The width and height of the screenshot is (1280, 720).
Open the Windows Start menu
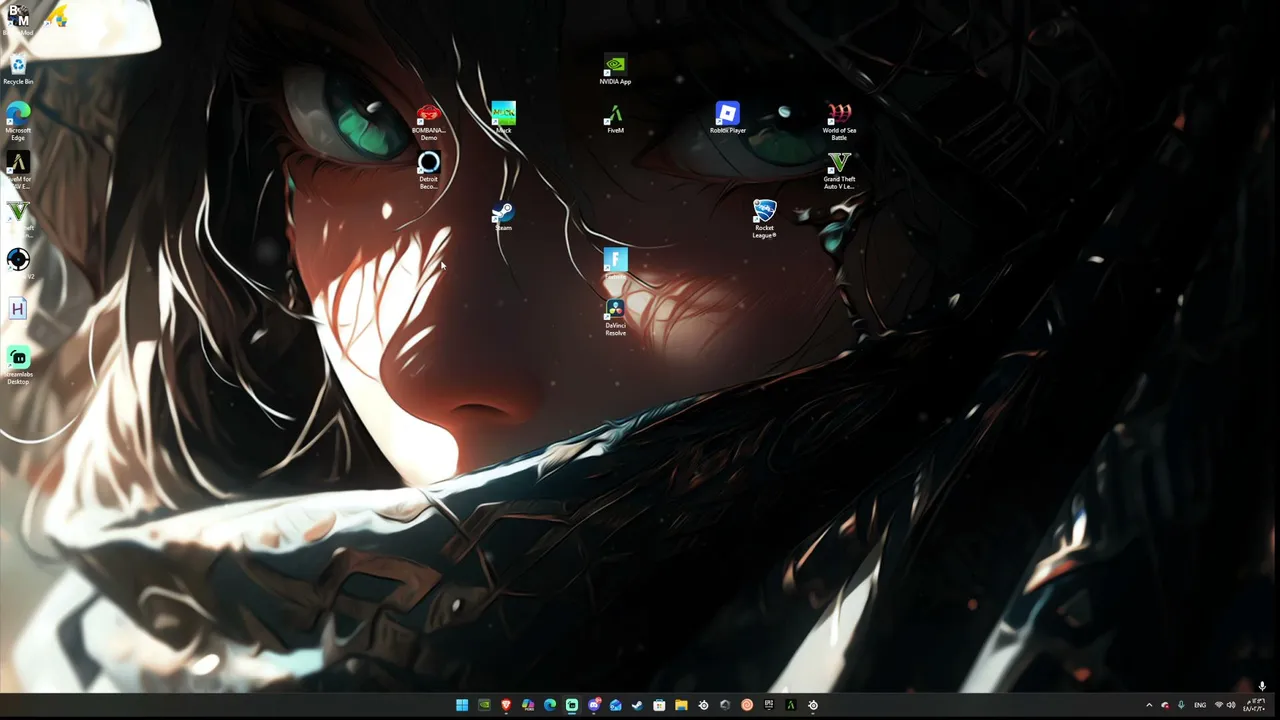tap(462, 705)
